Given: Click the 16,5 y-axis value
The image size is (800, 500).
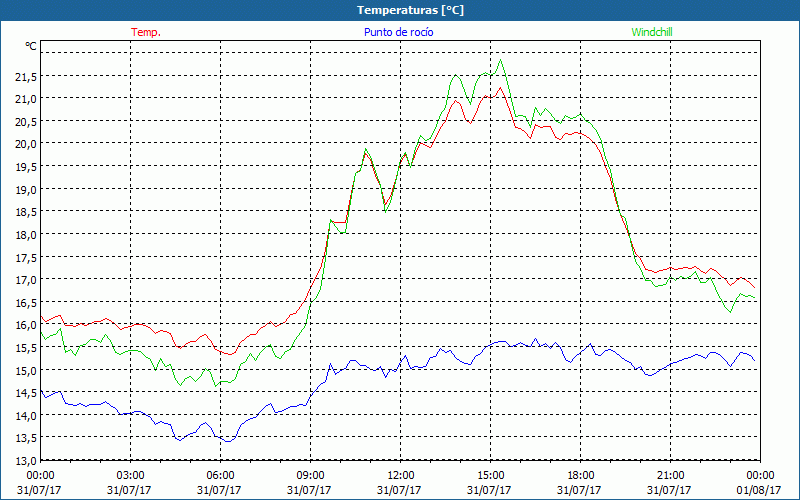Looking at the screenshot, I should (26, 303).
